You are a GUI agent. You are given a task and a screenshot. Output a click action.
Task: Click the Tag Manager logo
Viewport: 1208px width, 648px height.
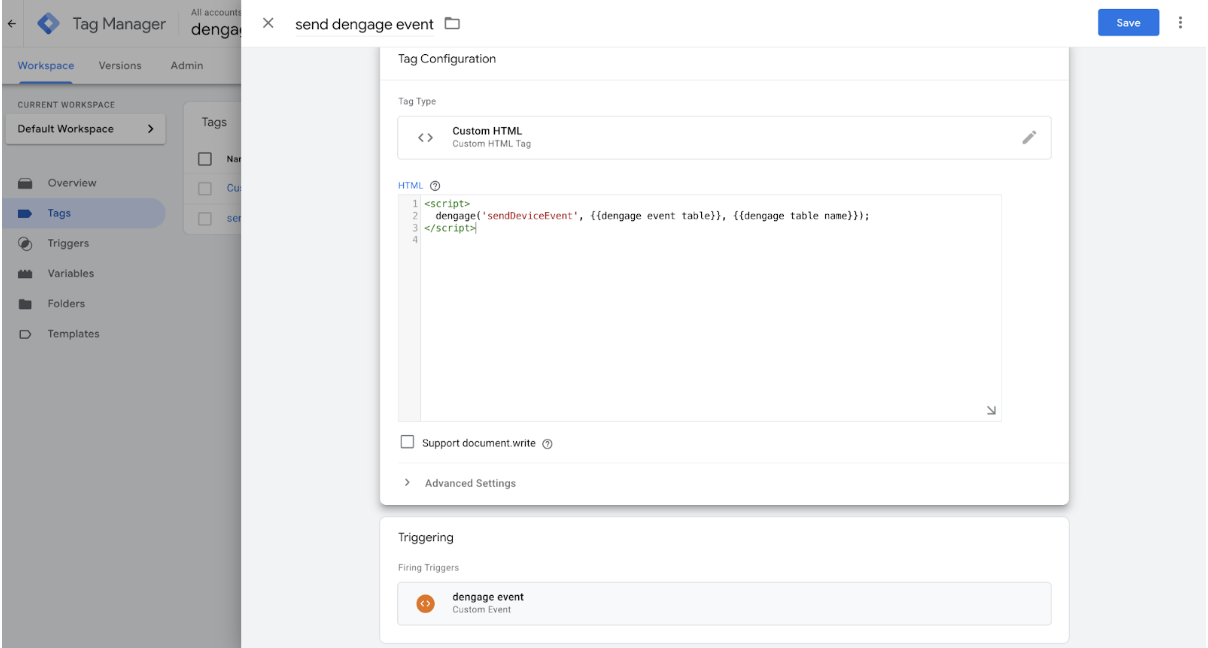coord(48,23)
